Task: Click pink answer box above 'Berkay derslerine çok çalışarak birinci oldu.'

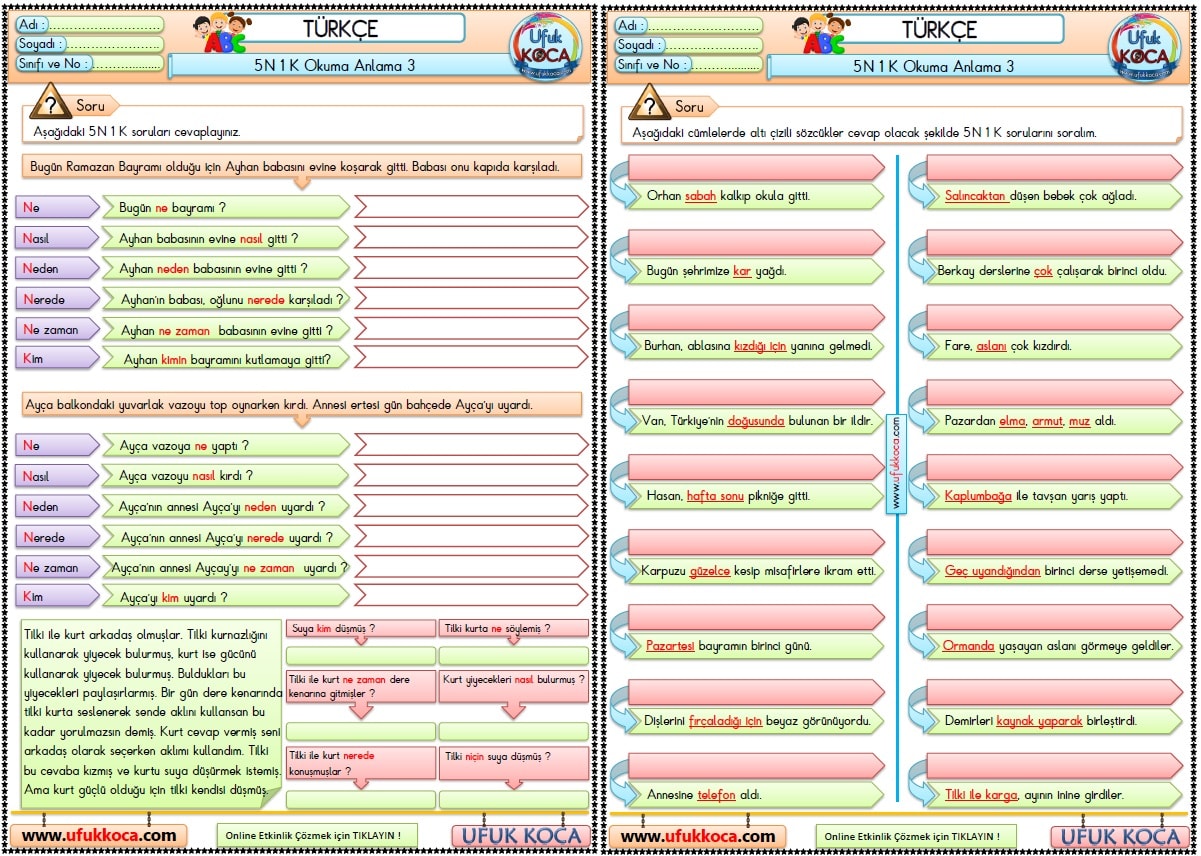Action: coord(1055,242)
